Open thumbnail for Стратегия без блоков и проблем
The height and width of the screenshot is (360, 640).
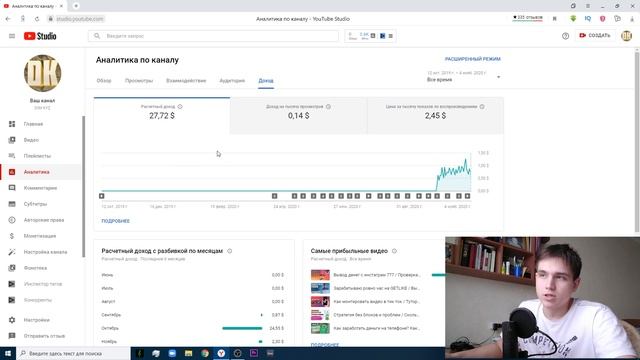tap(320, 315)
